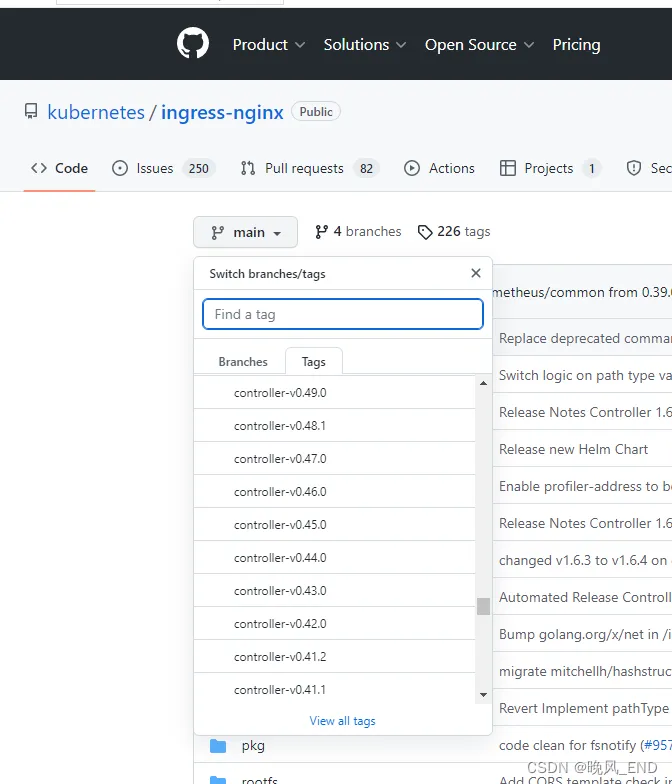The height and width of the screenshot is (784, 672).
Task: Click the tag list scrollbar up arrow
Action: 483,384
